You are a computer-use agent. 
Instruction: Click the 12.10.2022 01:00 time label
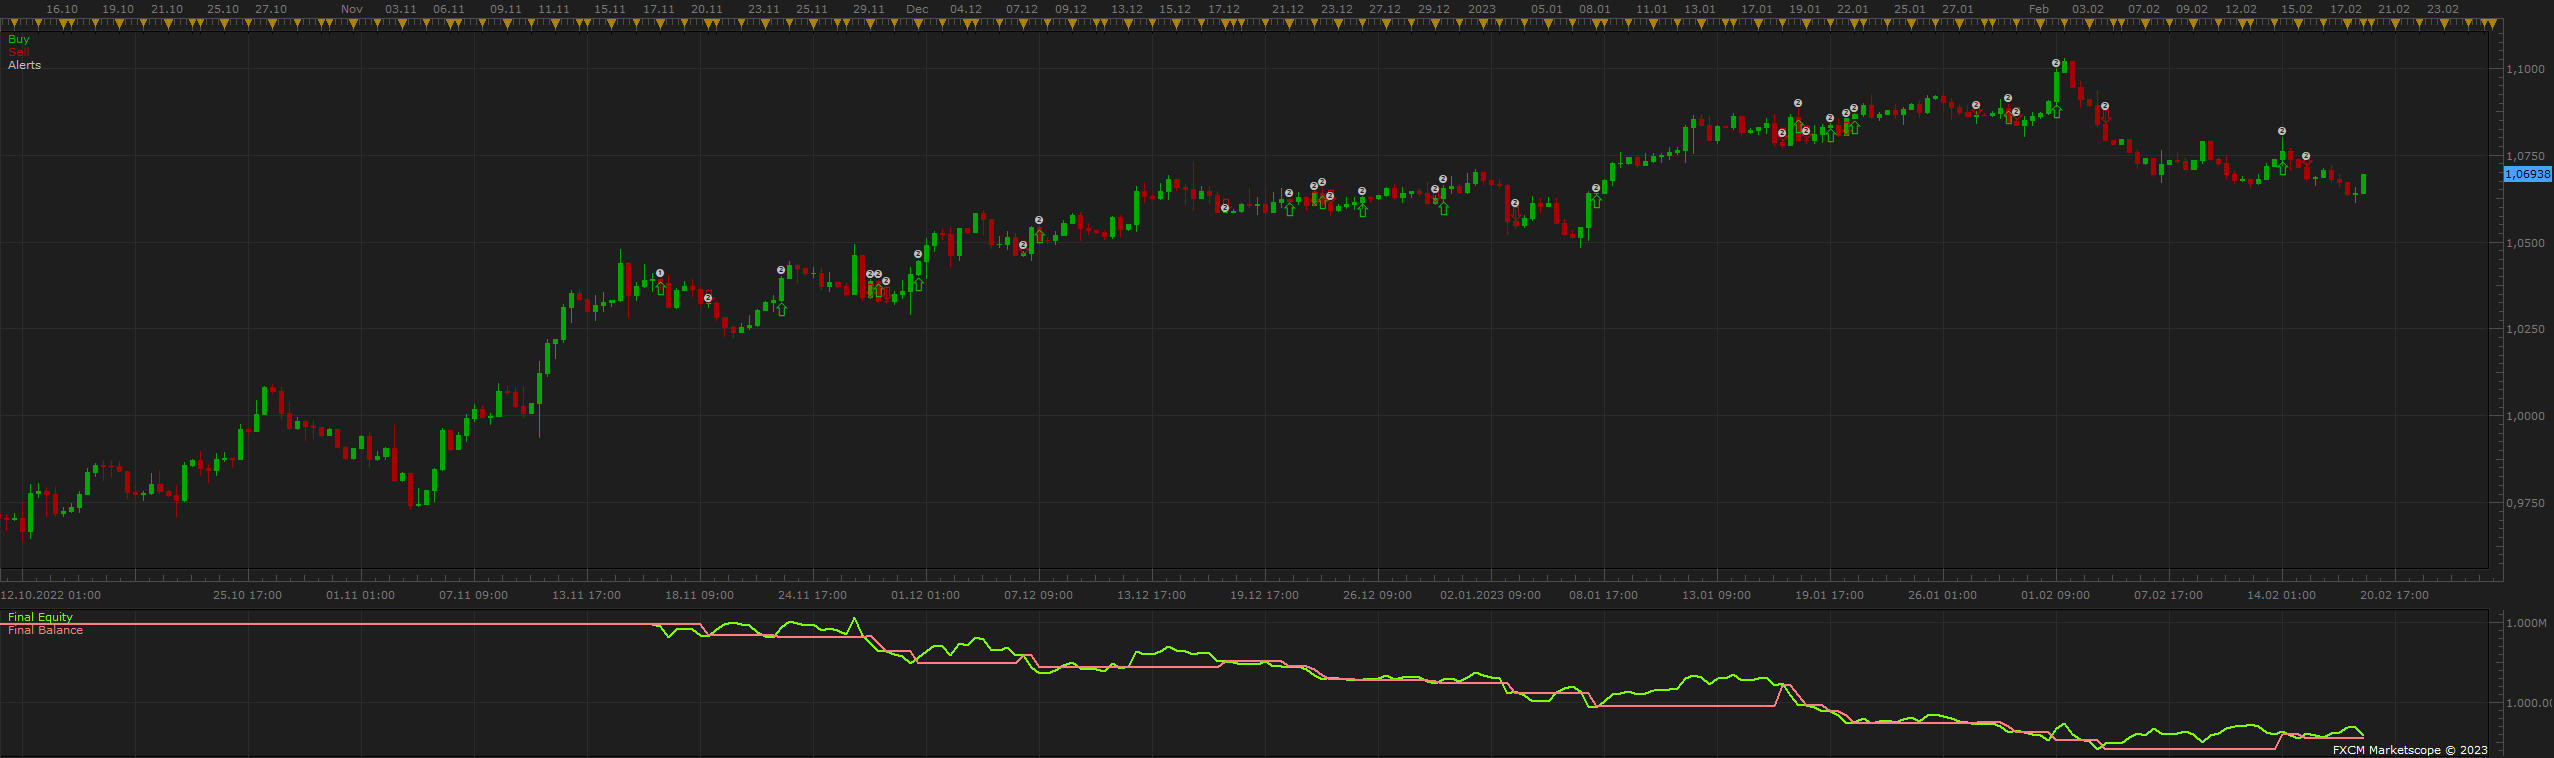click(50, 595)
